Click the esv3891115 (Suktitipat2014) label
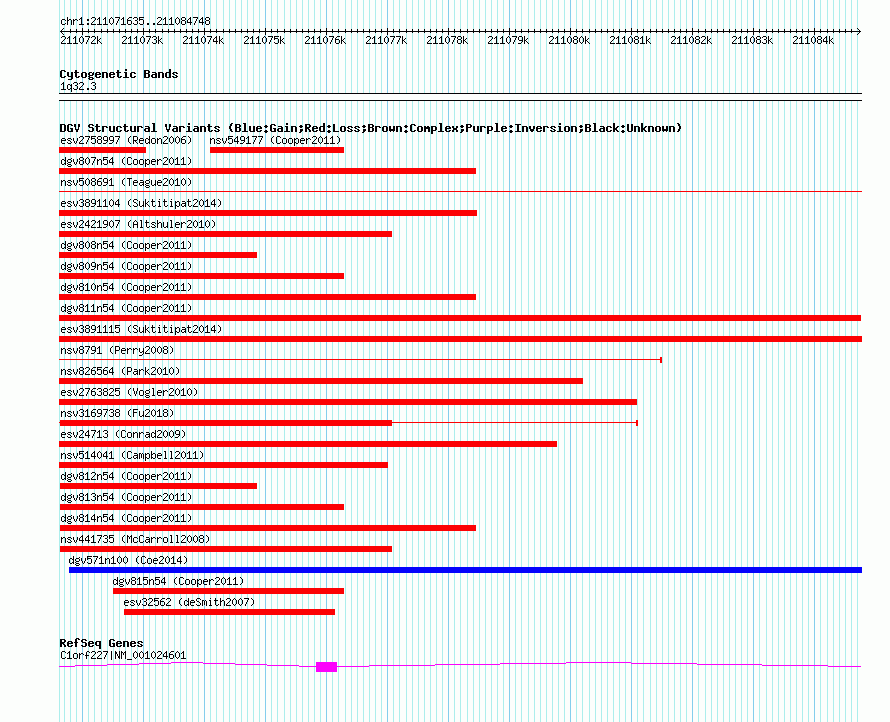 (141, 329)
